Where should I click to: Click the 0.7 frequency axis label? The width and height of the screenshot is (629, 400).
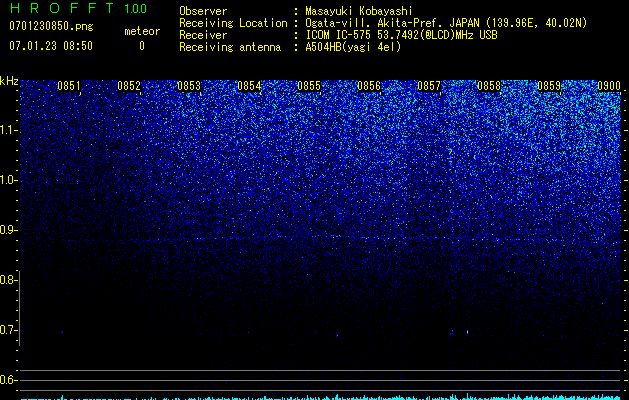coord(8,330)
